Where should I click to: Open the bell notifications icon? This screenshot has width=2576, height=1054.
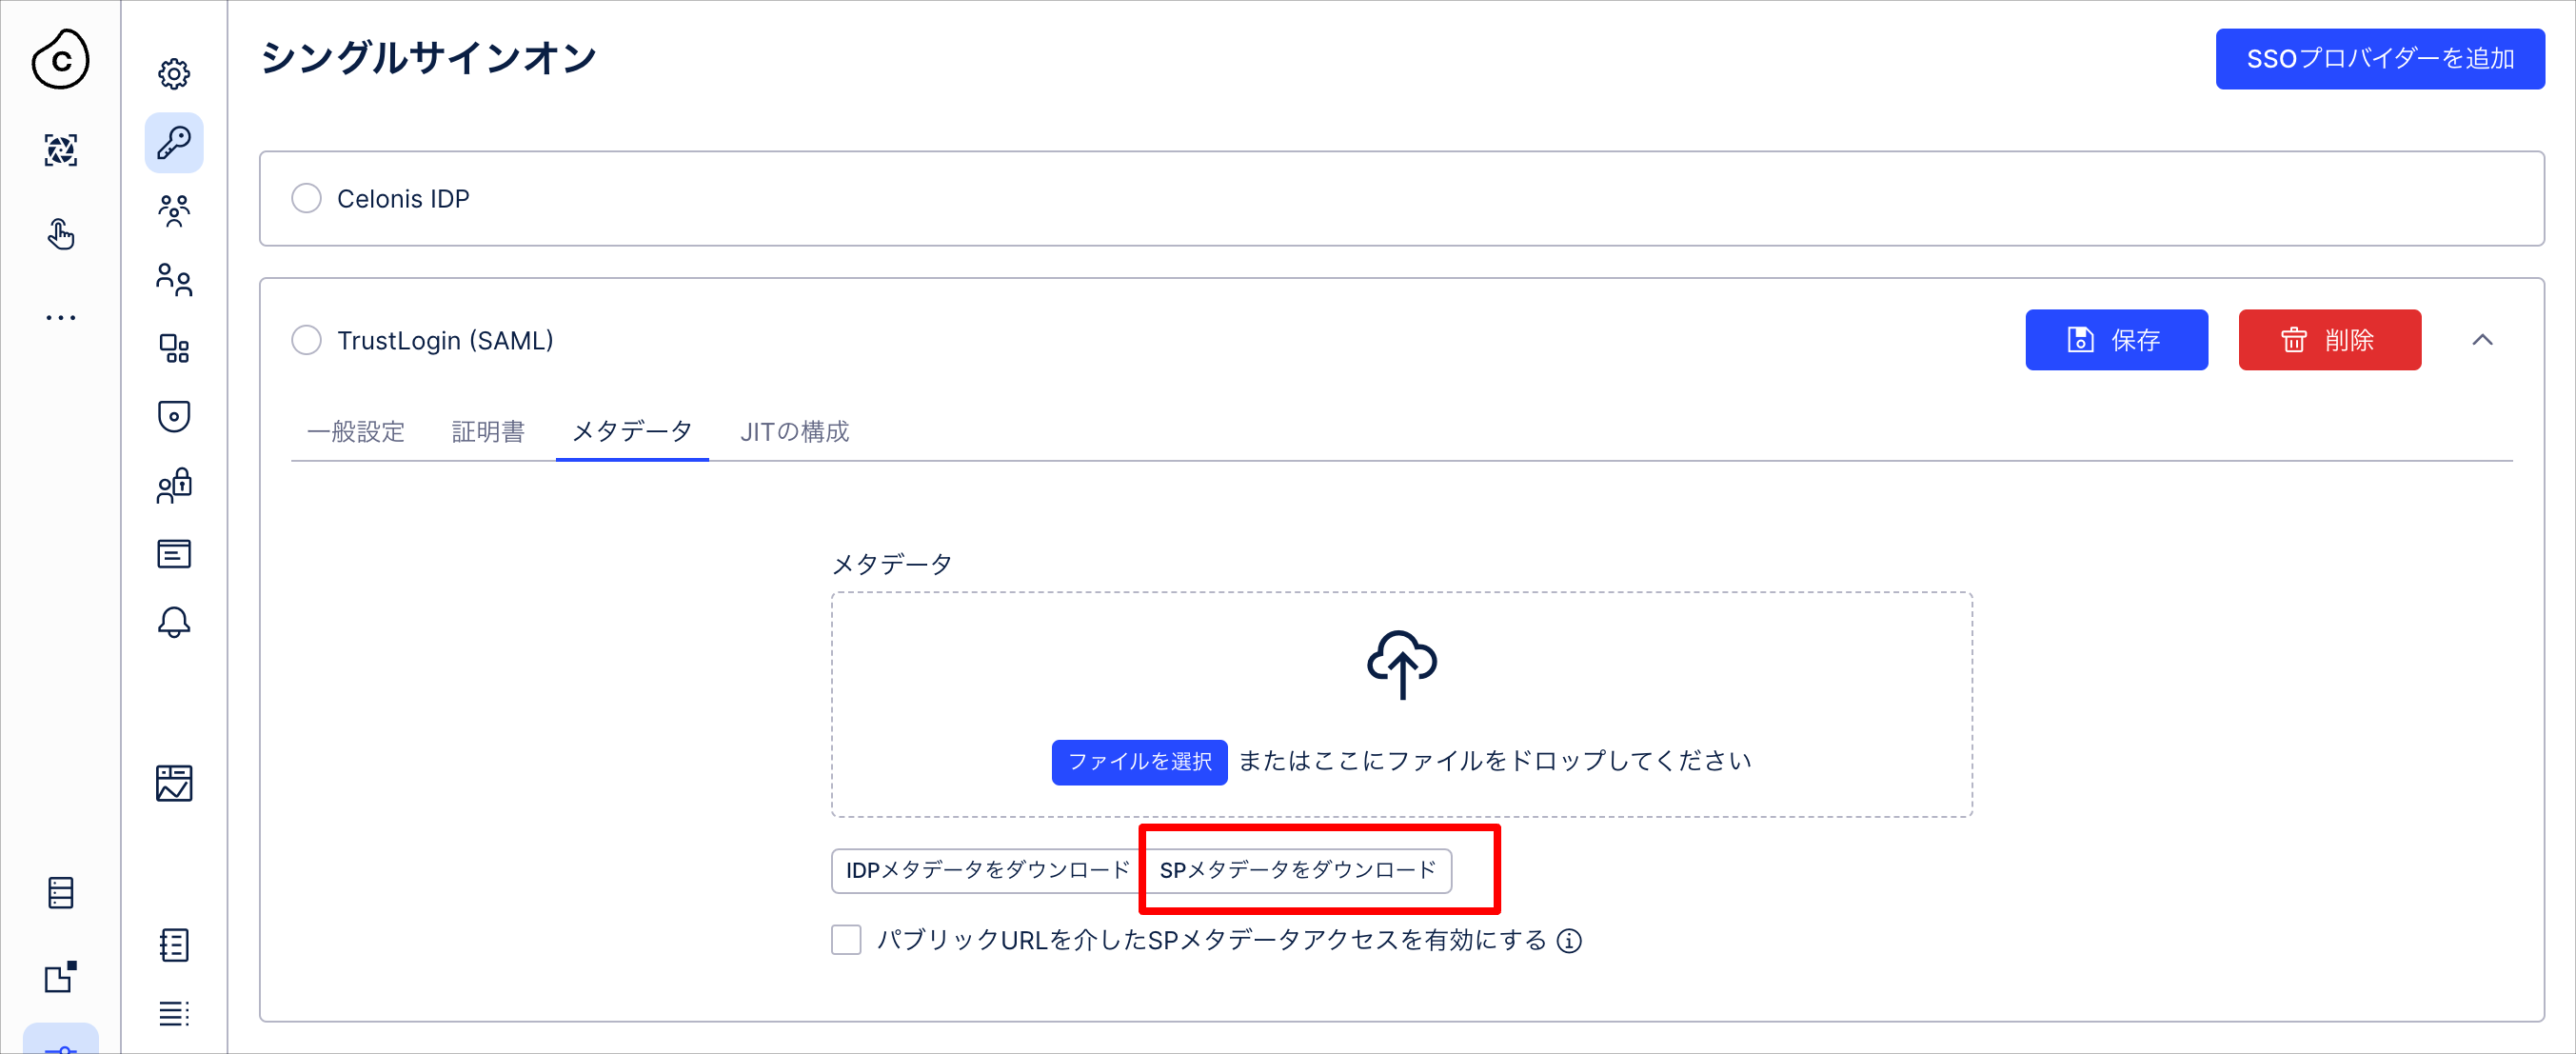point(174,622)
